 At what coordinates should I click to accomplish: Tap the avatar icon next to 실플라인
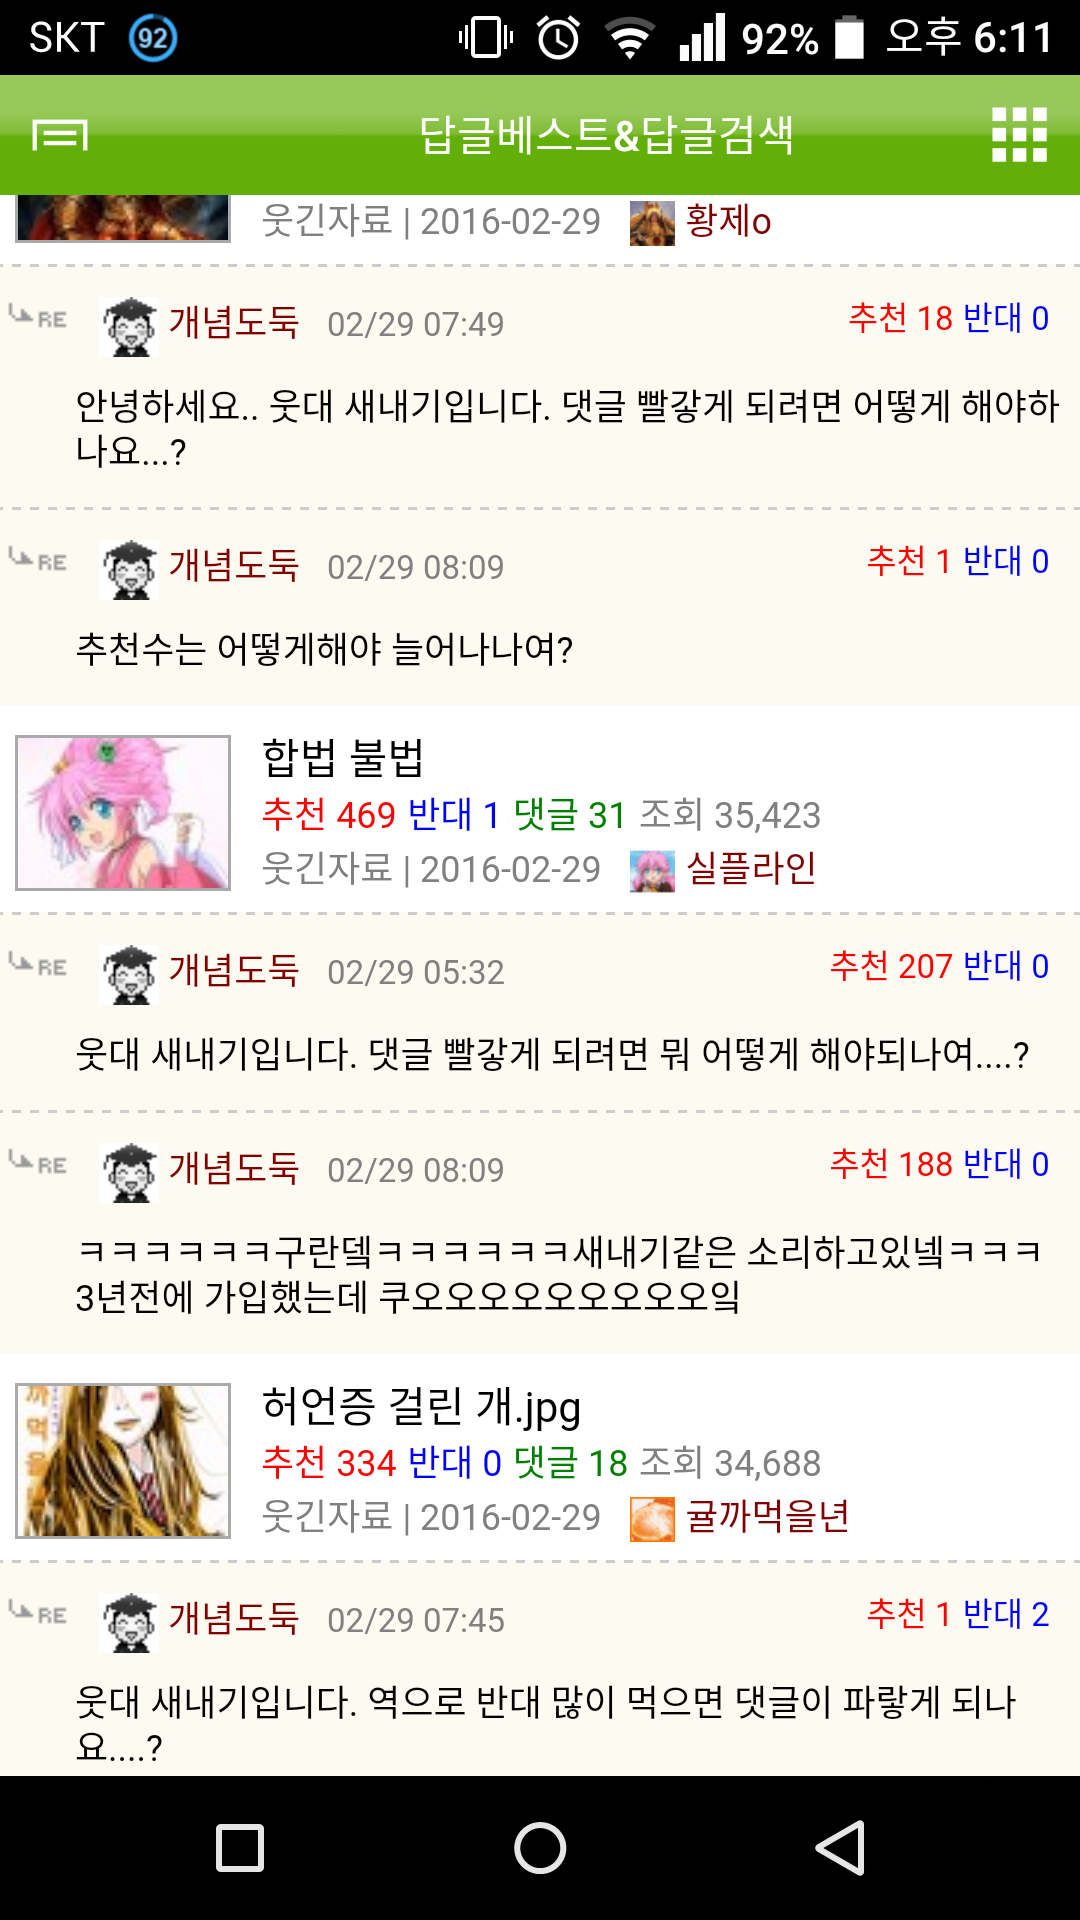click(652, 870)
